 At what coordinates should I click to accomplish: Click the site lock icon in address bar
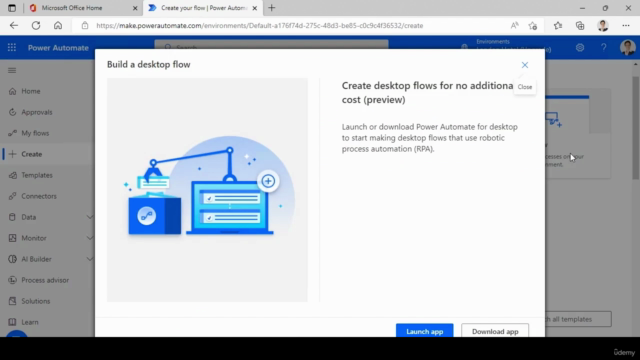tap(84, 25)
